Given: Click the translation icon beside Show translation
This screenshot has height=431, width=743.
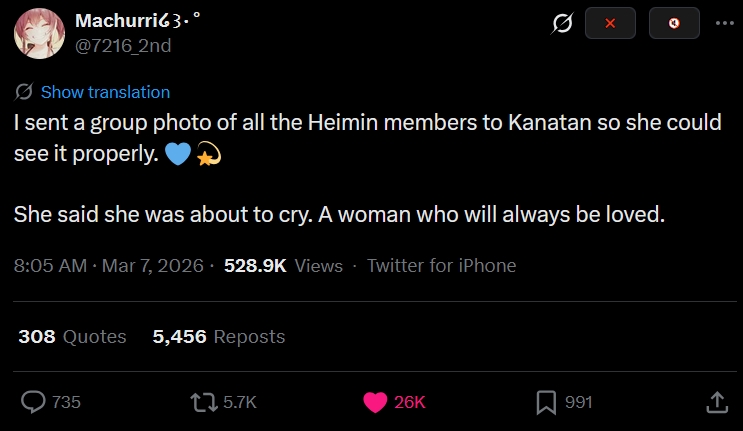Looking at the screenshot, I should [x=24, y=92].
